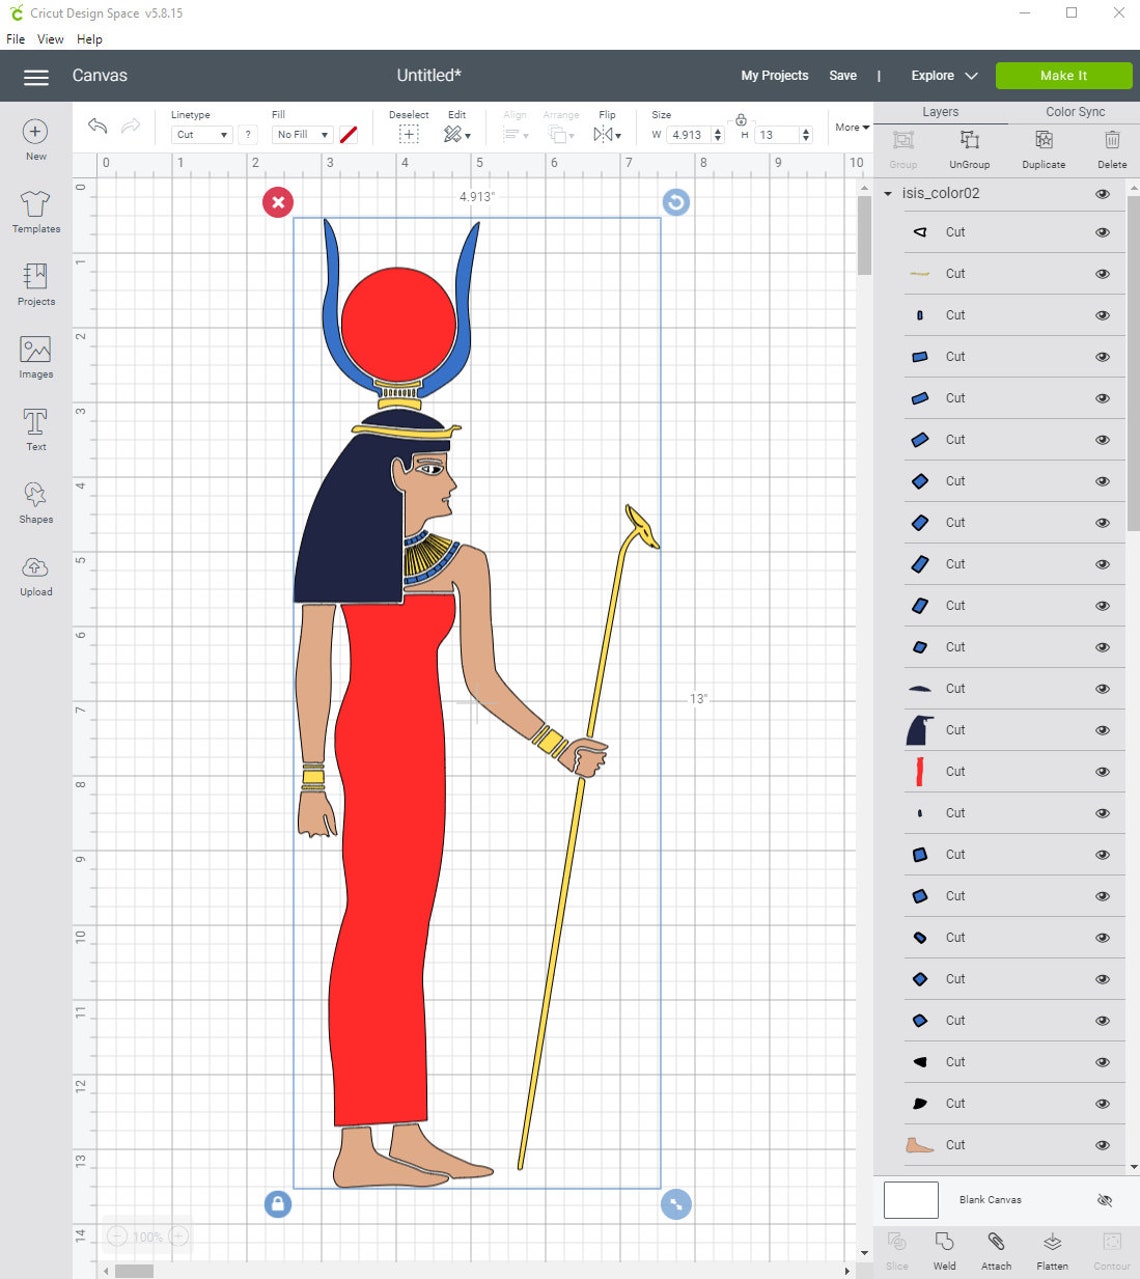The image size is (1140, 1279).
Task: Select the Weld tool at the bottom
Action: click(x=944, y=1248)
